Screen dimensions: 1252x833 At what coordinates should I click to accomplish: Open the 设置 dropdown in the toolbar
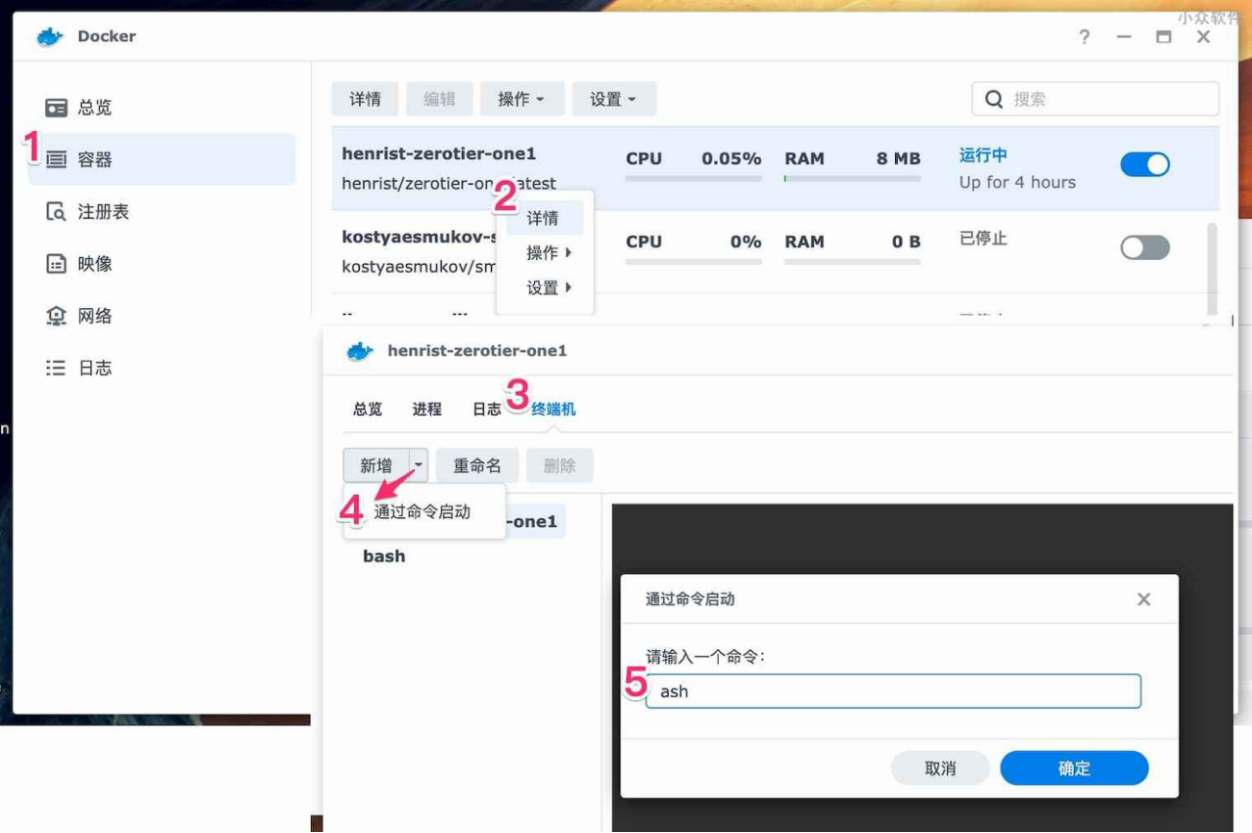pyautogui.click(x=613, y=99)
